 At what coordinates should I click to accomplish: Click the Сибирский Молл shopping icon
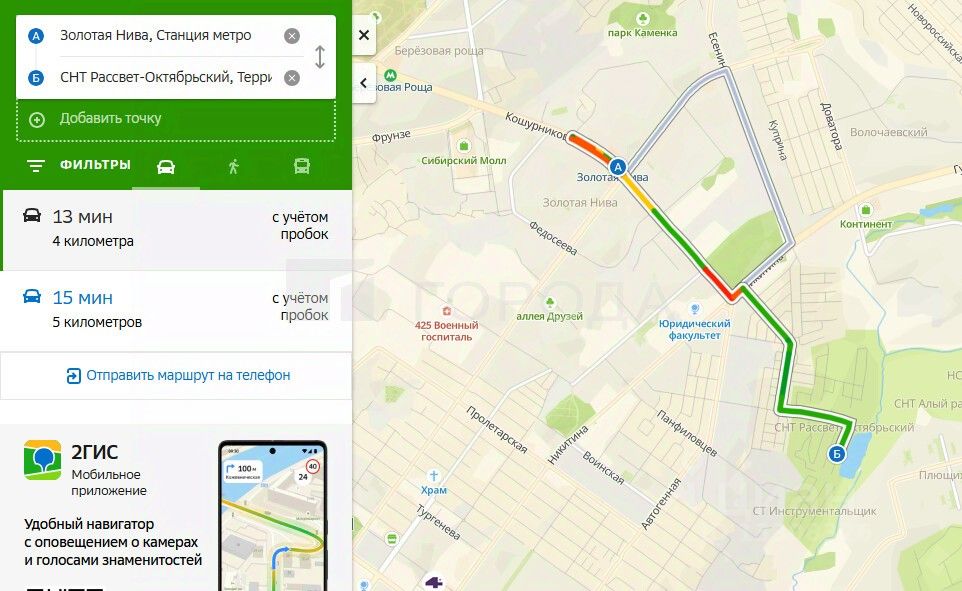(x=464, y=146)
